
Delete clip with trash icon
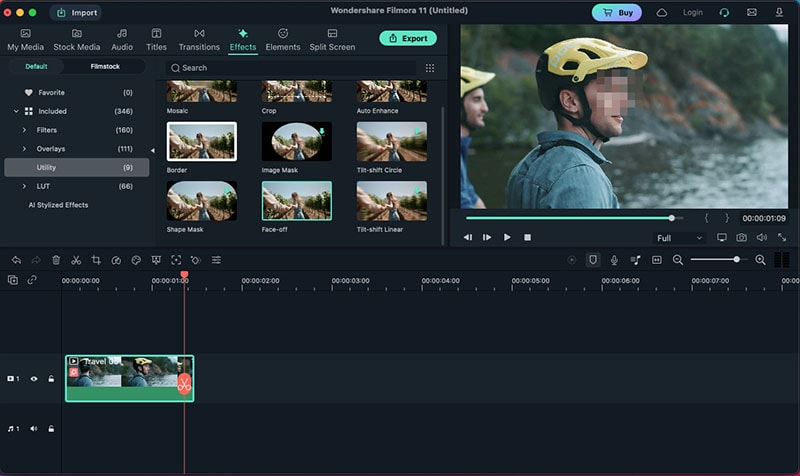(56, 260)
